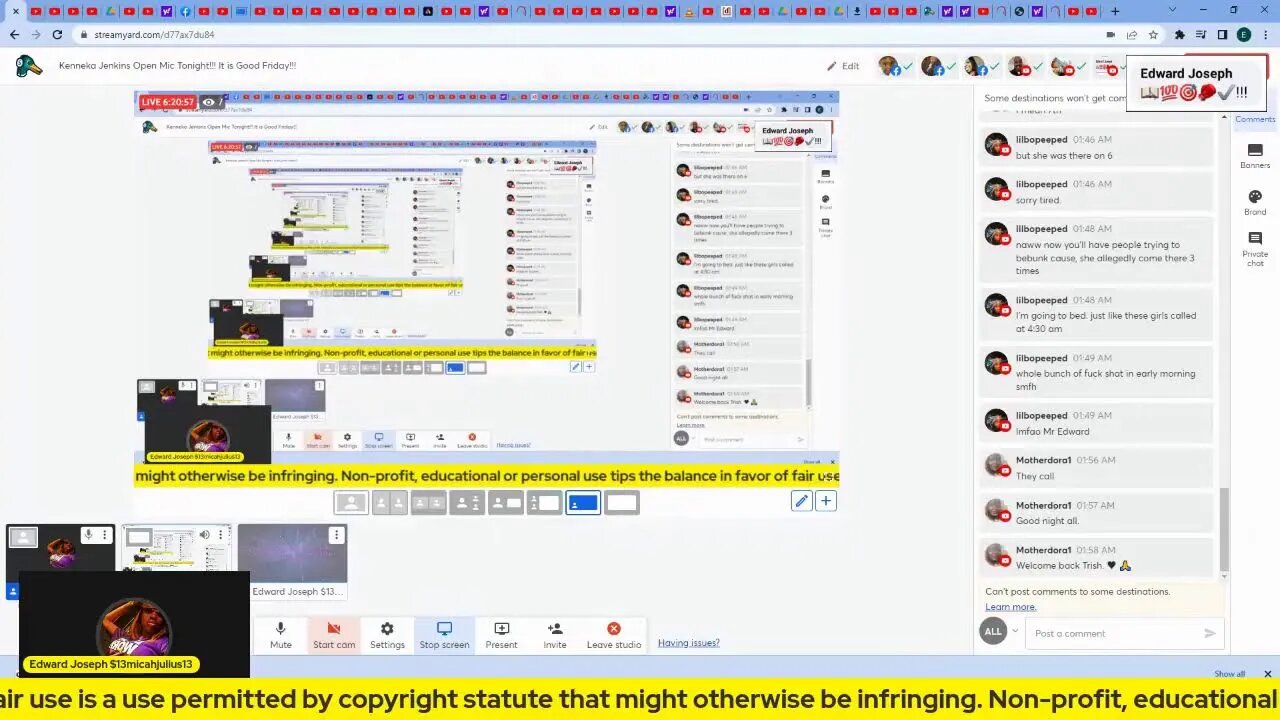
Task: Select the highlighted blue screen layout
Action: pyautogui.click(x=583, y=503)
